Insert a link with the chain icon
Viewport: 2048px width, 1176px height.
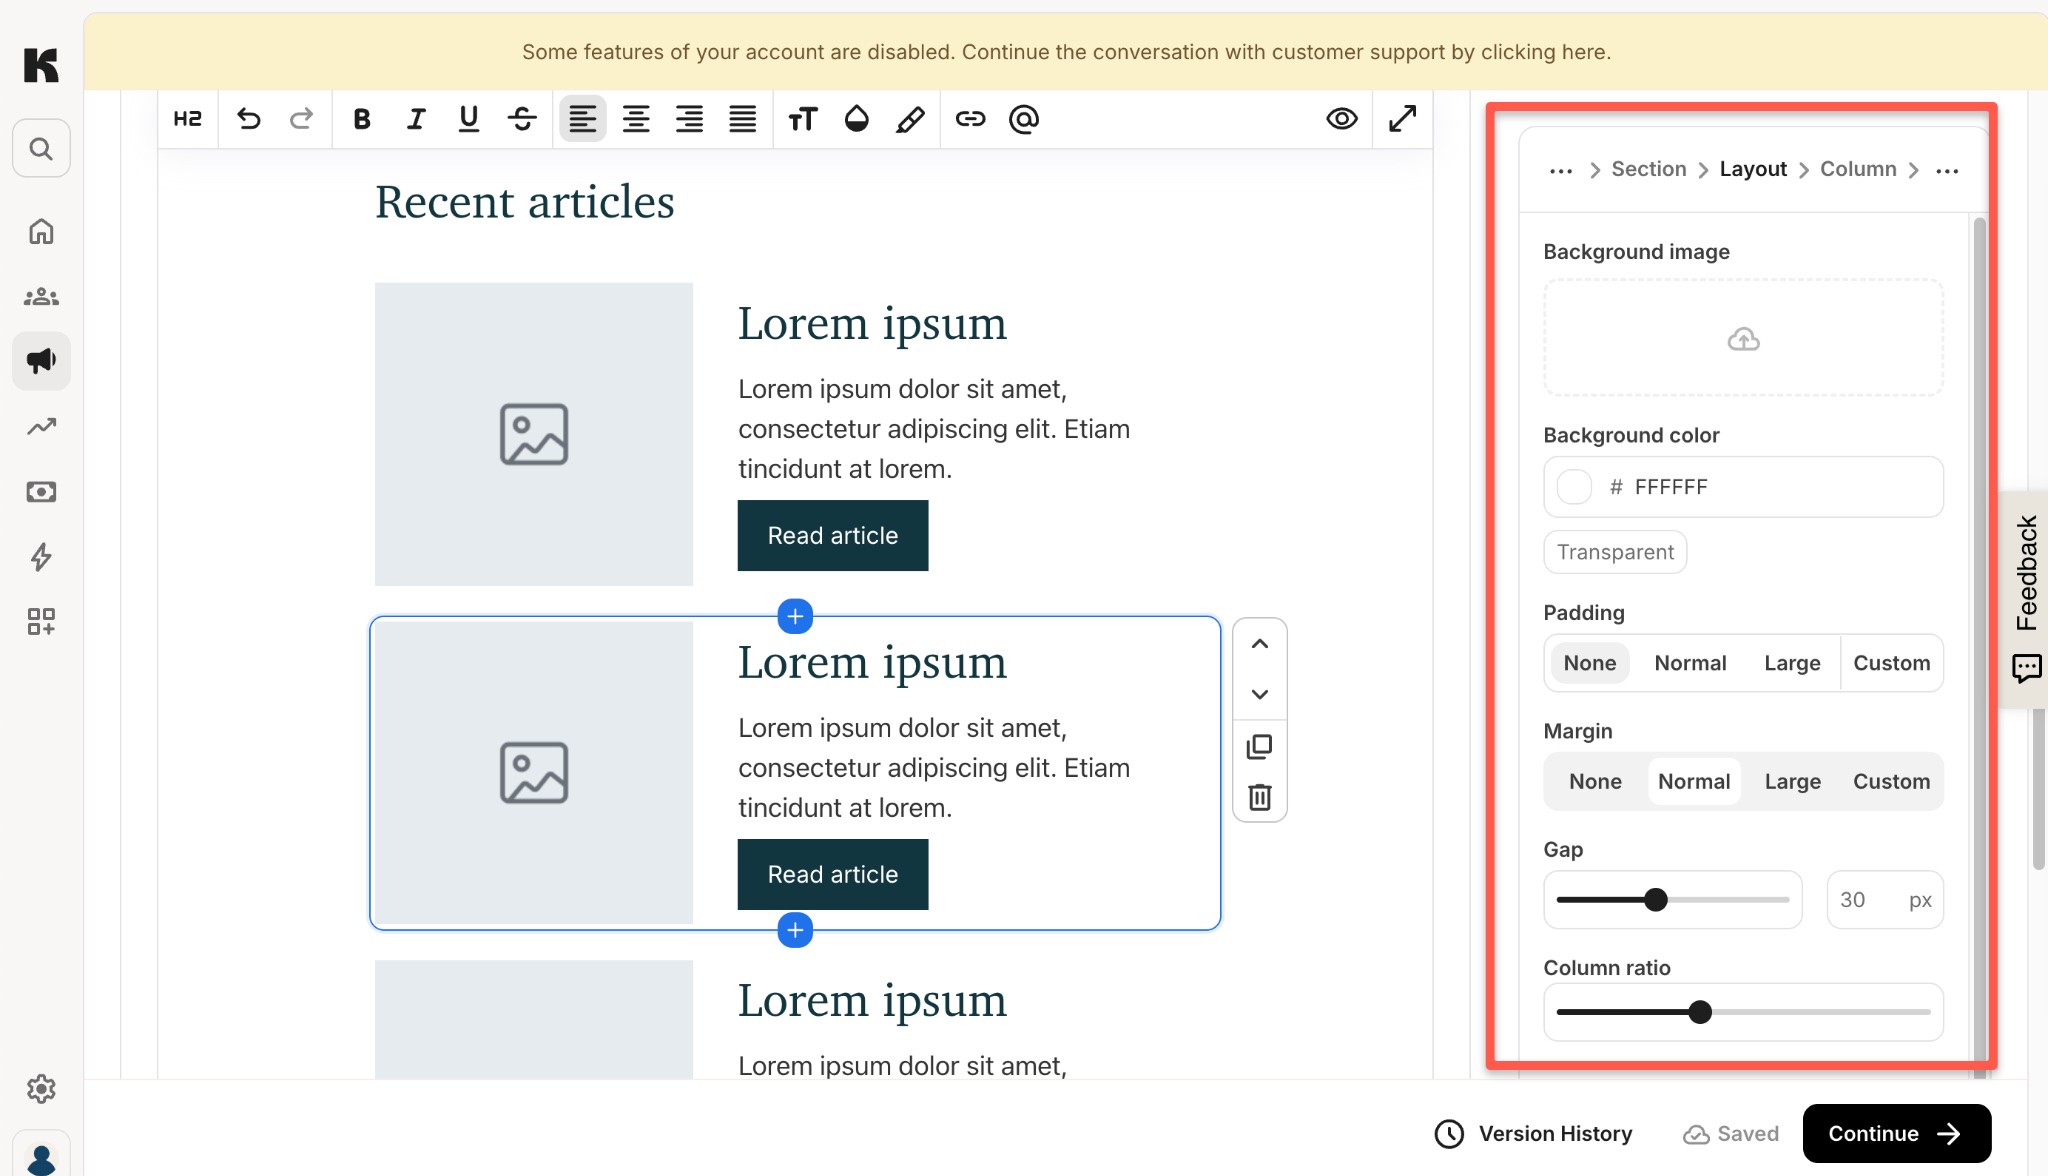click(x=970, y=119)
